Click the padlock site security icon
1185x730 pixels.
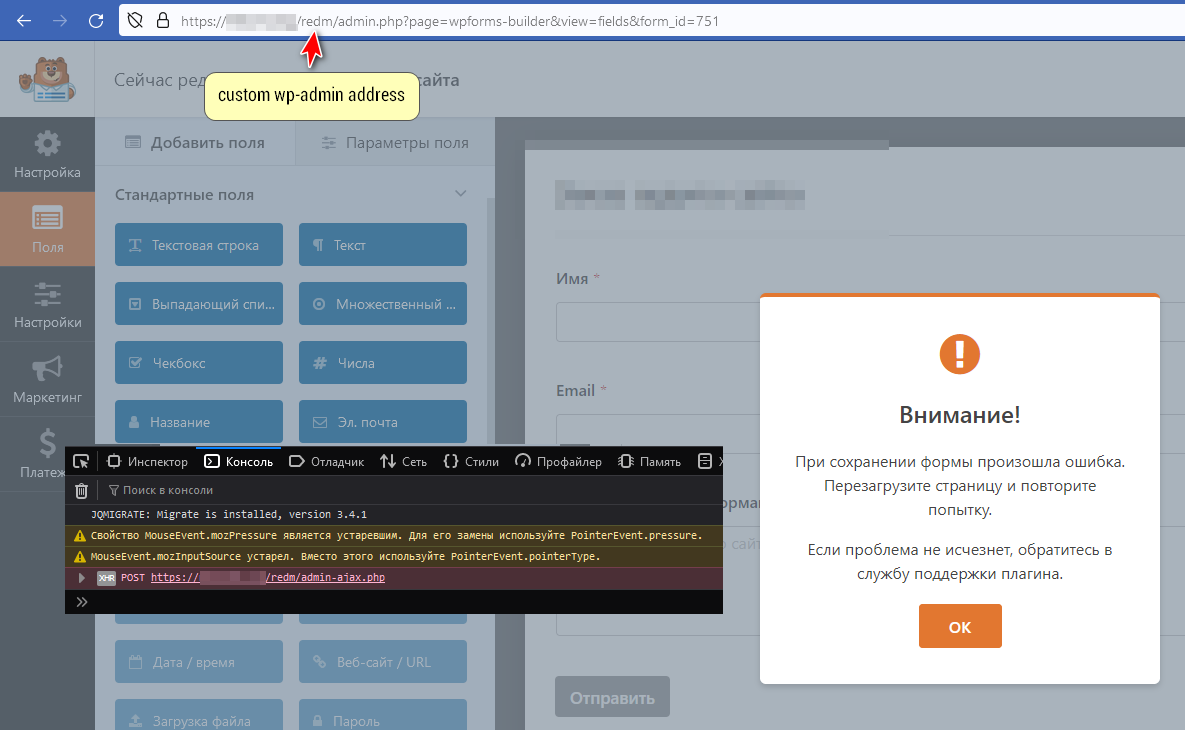coord(163,21)
